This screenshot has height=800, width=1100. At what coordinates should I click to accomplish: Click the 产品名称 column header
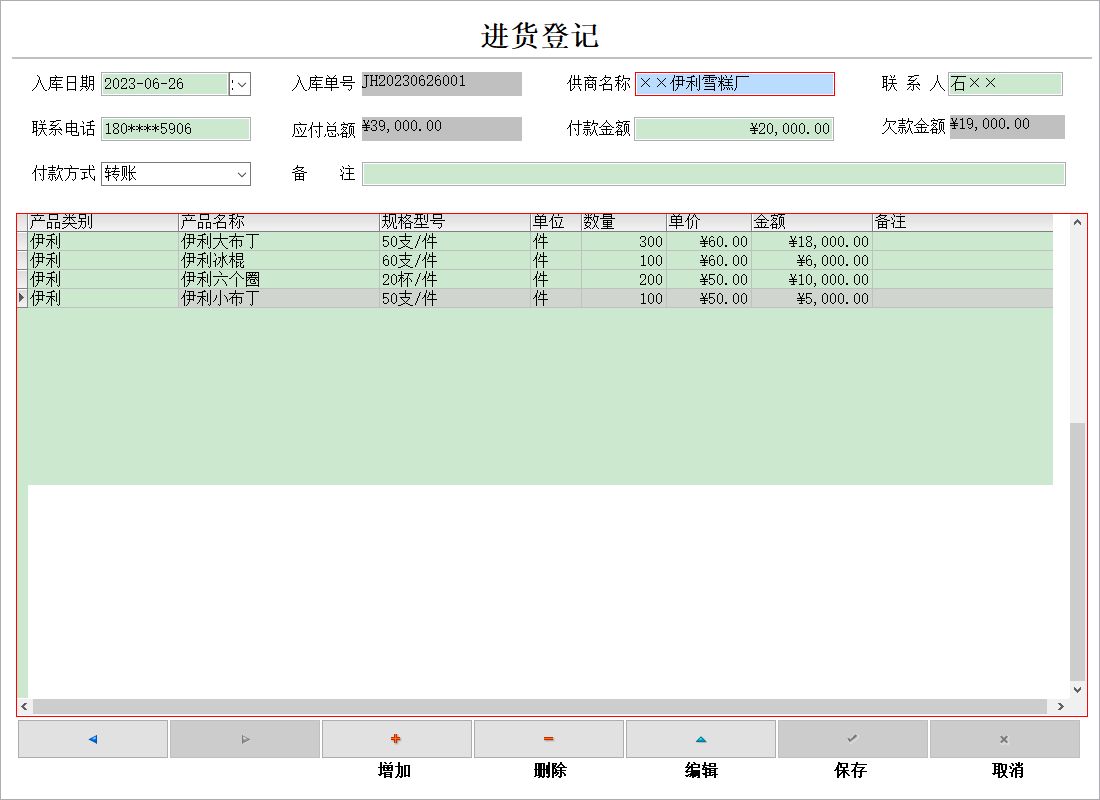tap(279, 222)
